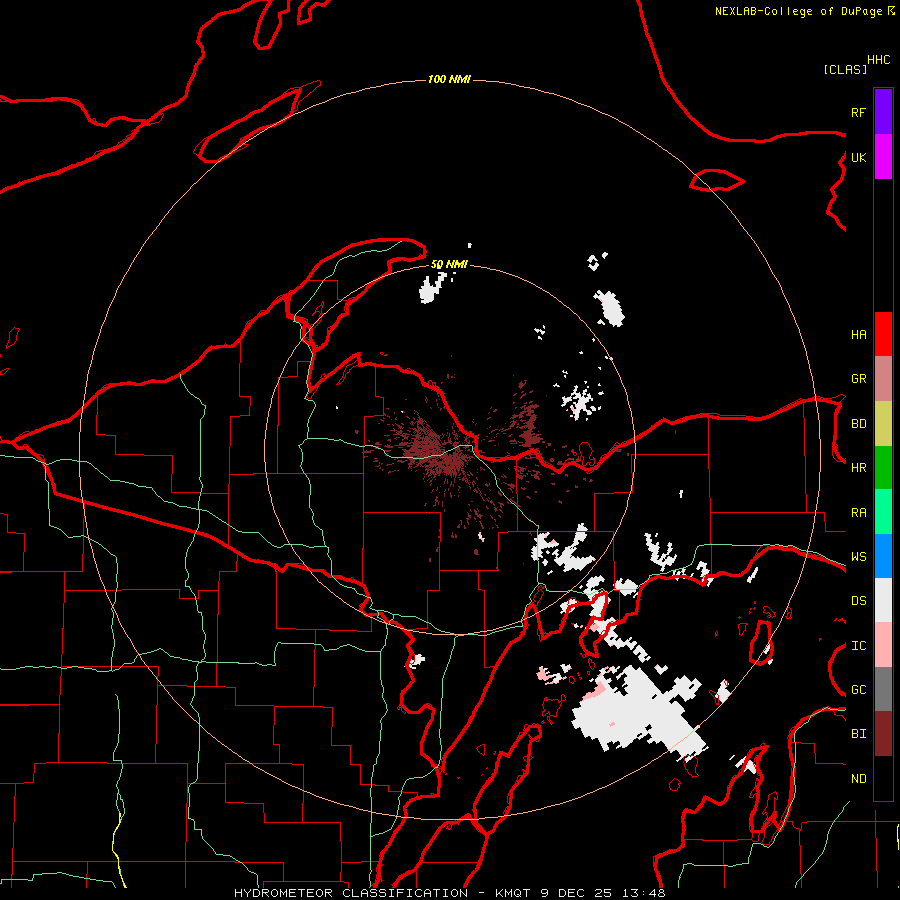Click the RA legend label

coord(858,513)
